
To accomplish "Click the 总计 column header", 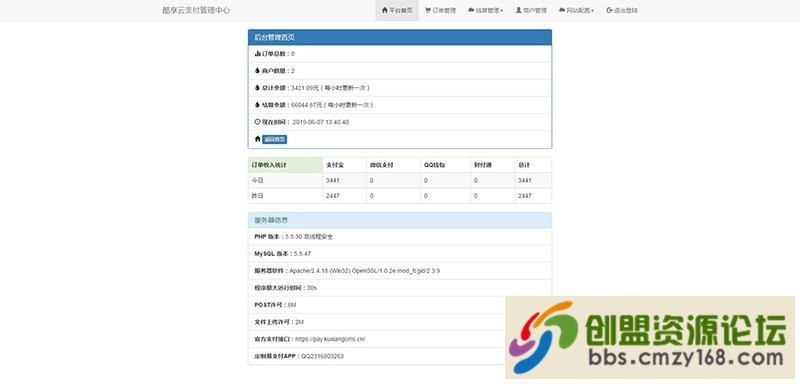I will click(533, 165).
